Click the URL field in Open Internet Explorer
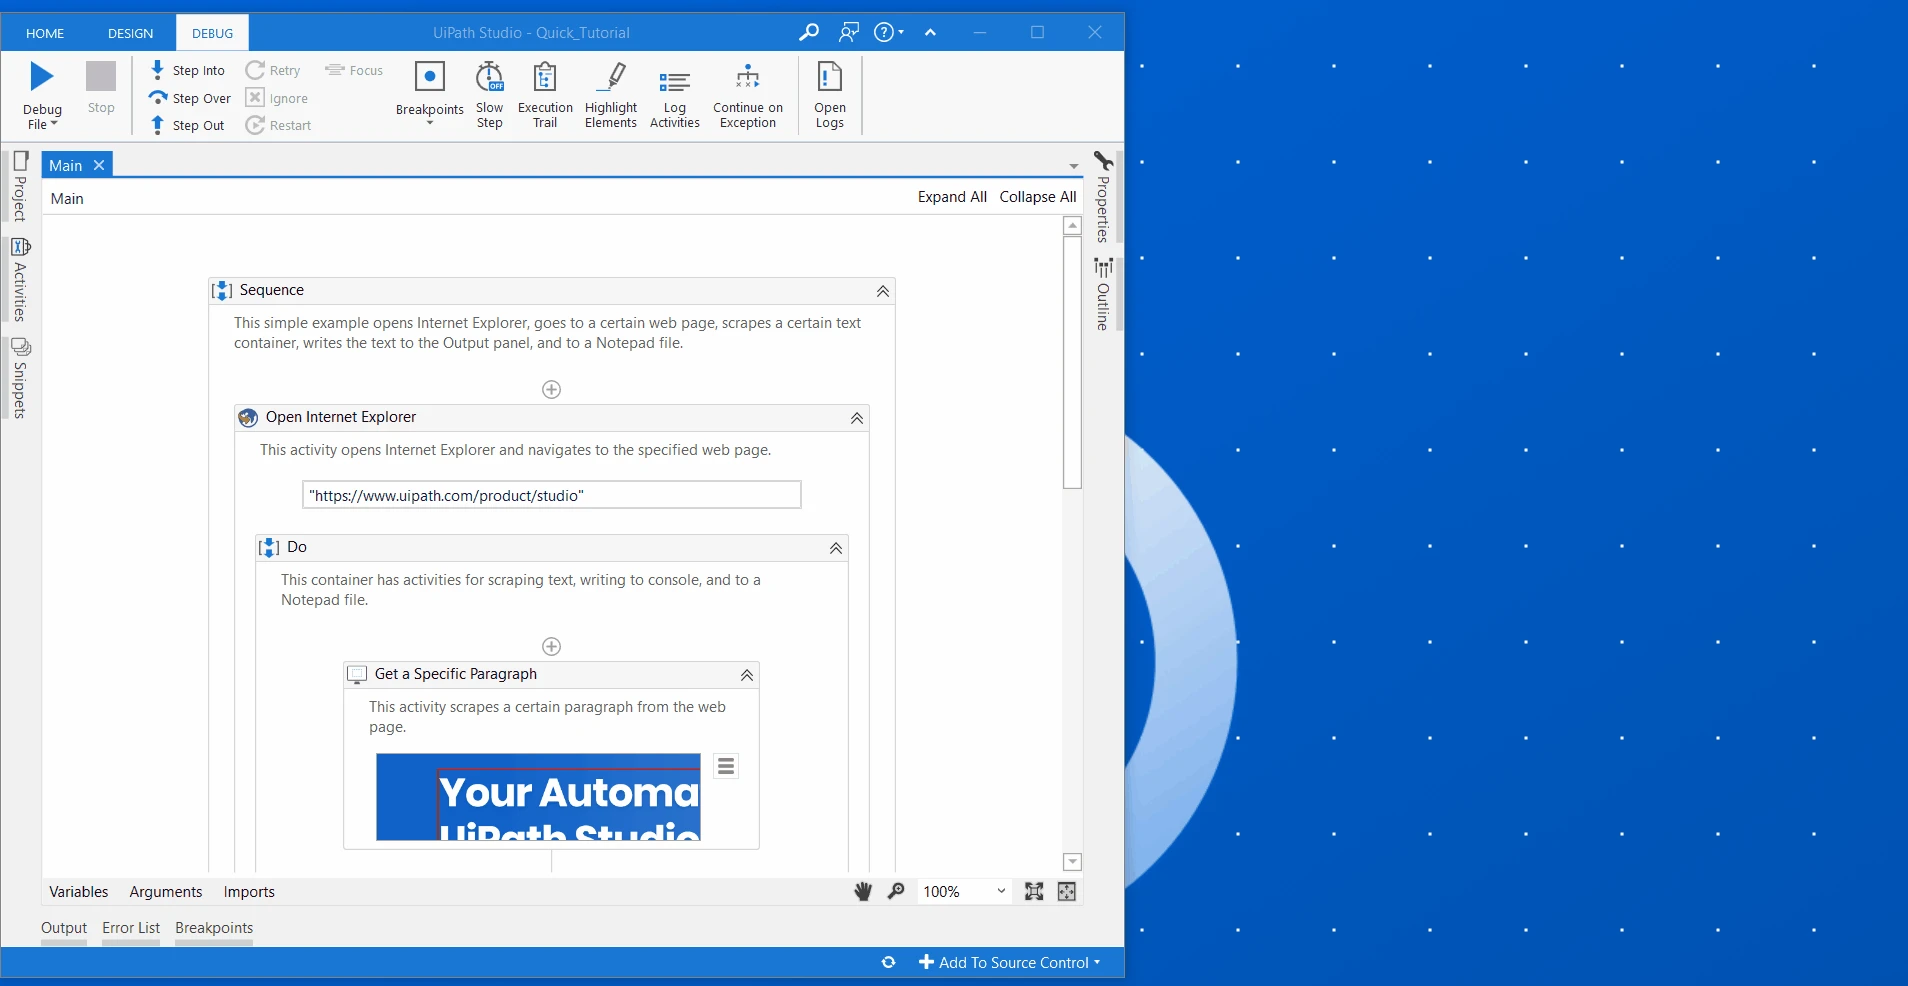 [x=552, y=495]
